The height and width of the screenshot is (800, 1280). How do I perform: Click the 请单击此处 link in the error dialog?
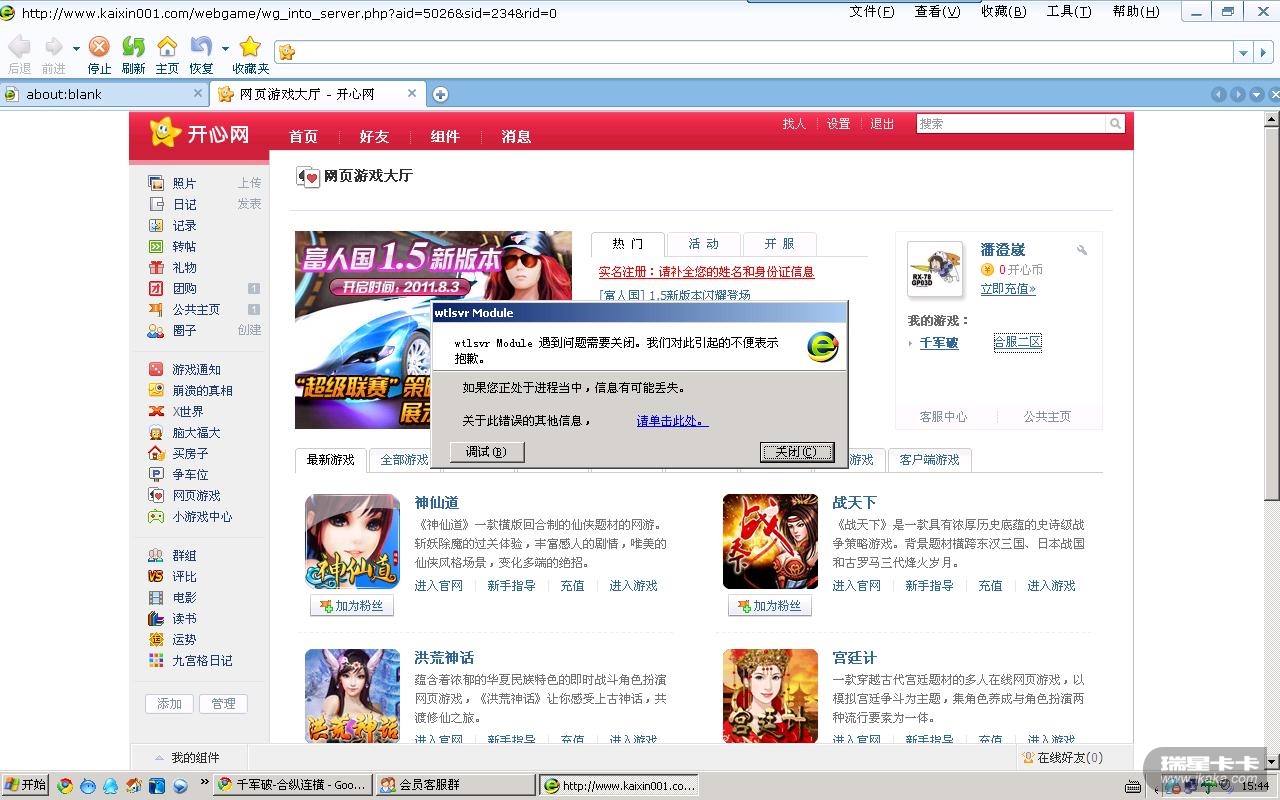[x=672, y=421]
